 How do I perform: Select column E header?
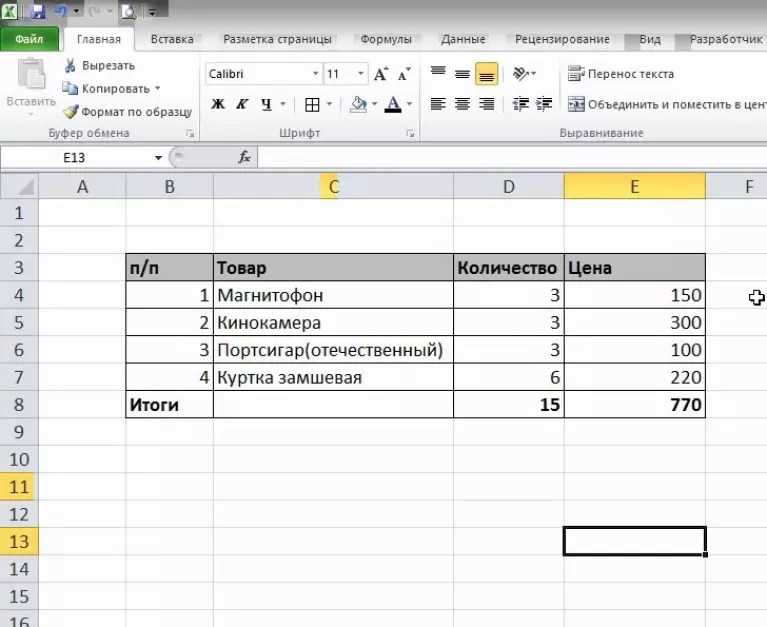click(x=634, y=186)
